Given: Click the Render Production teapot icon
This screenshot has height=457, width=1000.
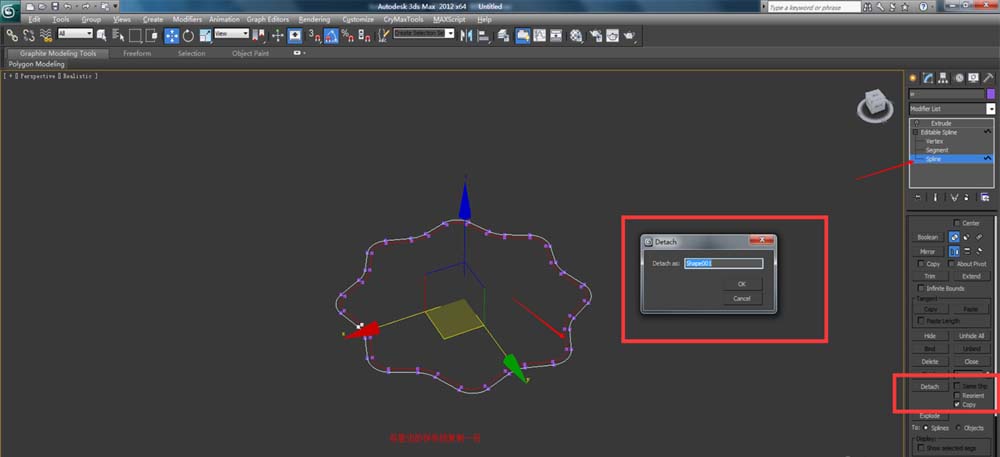Looking at the screenshot, I should 629,36.
